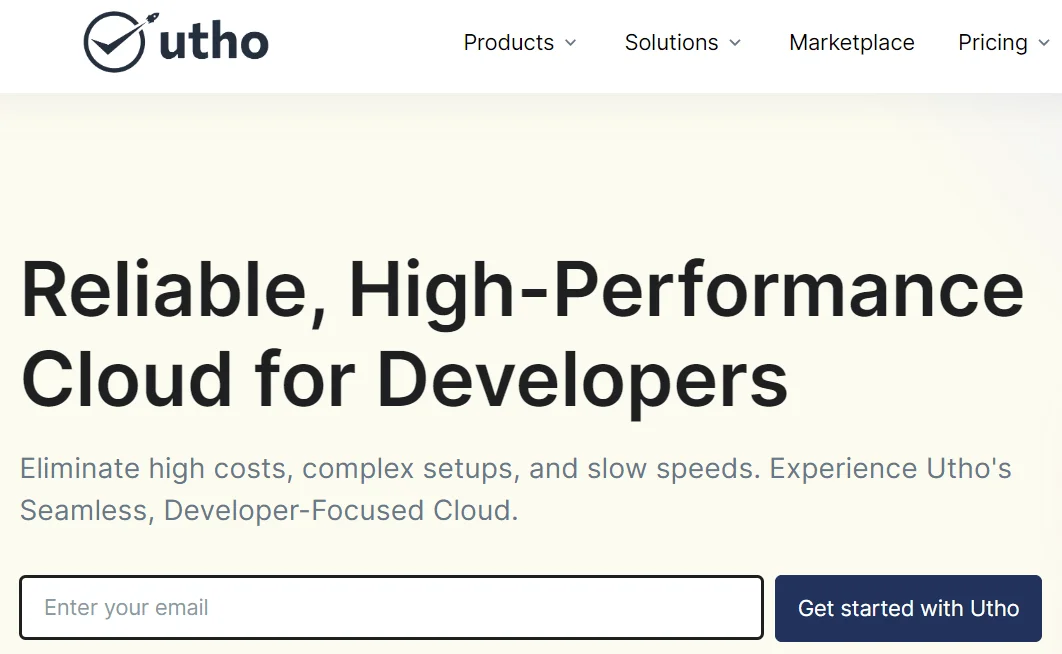Expand the chevron next to Products
The height and width of the screenshot is (654, 1062).
click(x=571, y=43)
